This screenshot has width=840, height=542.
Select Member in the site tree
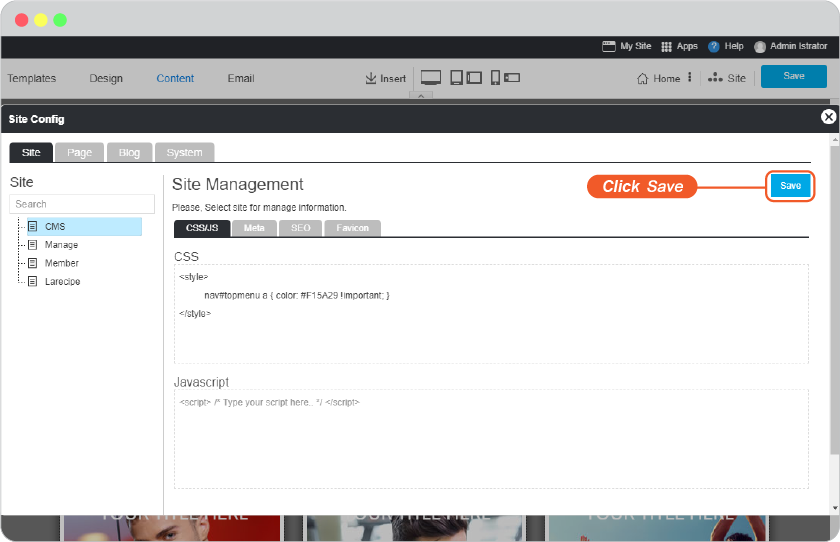62,263
